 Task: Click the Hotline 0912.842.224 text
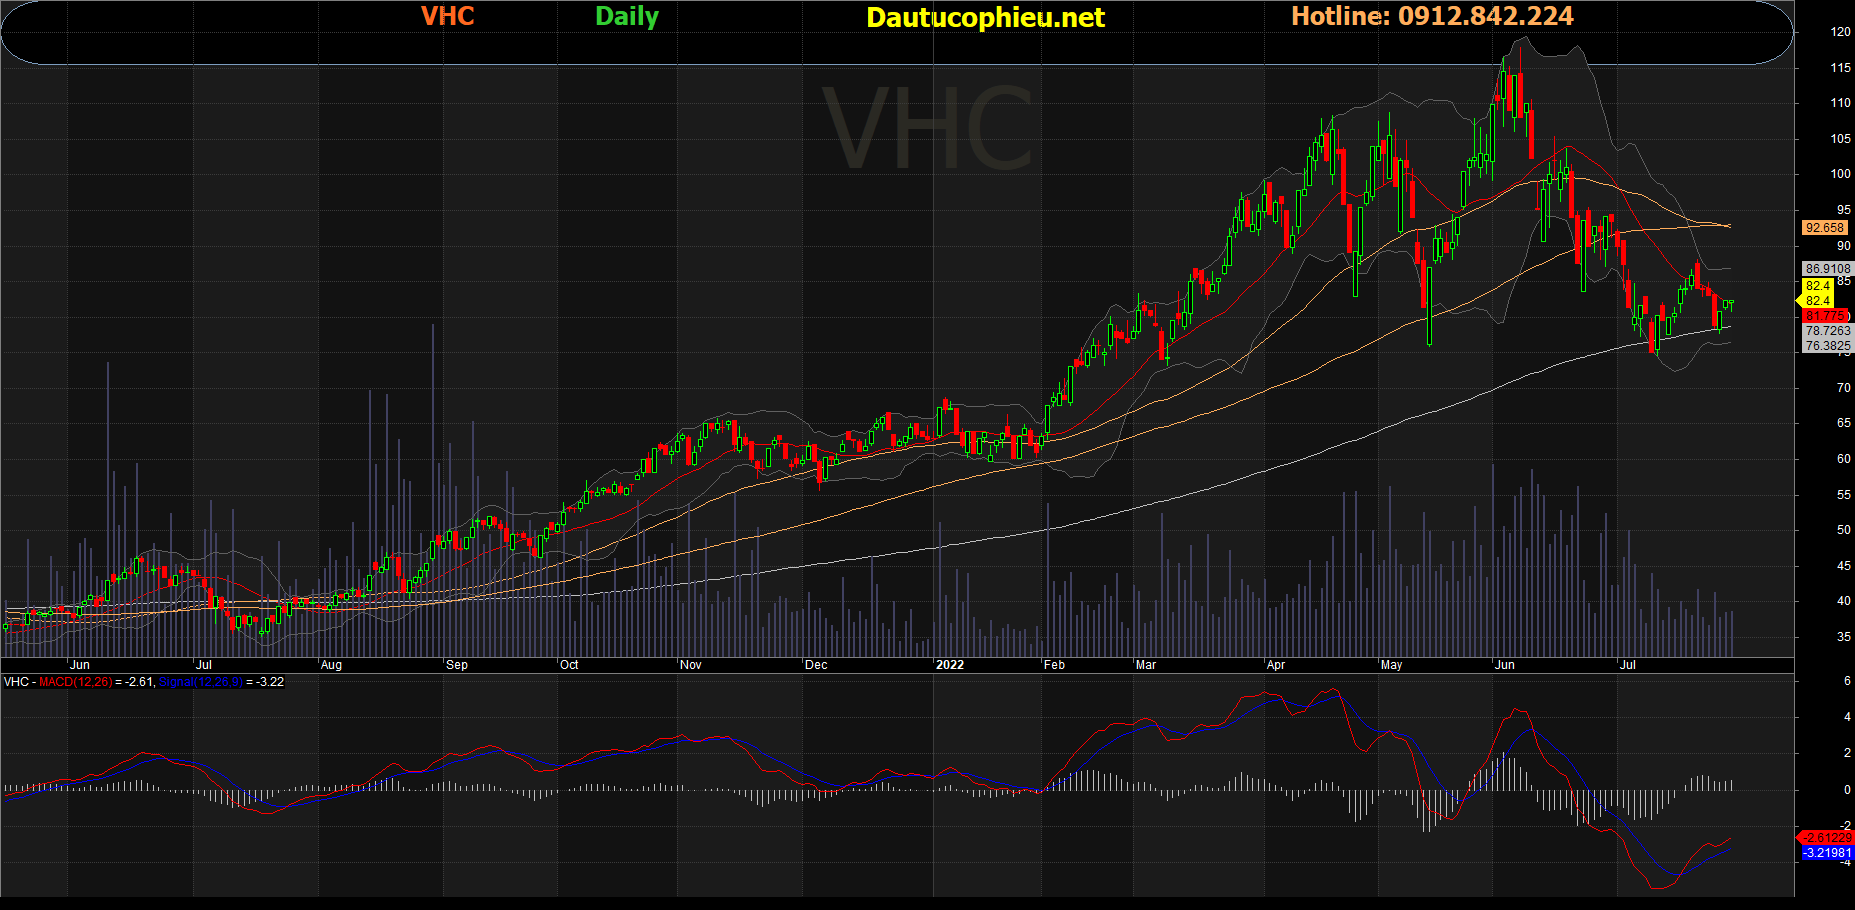(1432, 17)
